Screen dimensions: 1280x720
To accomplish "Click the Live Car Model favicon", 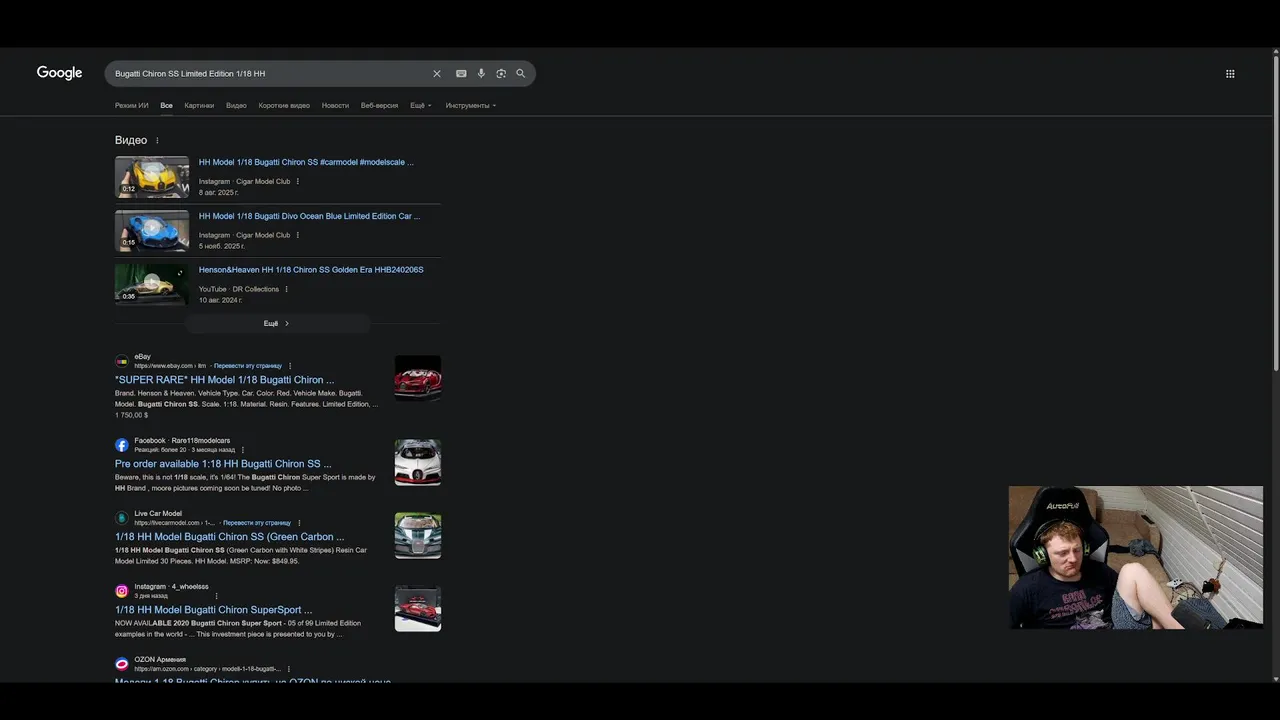I will coord(122,518).
